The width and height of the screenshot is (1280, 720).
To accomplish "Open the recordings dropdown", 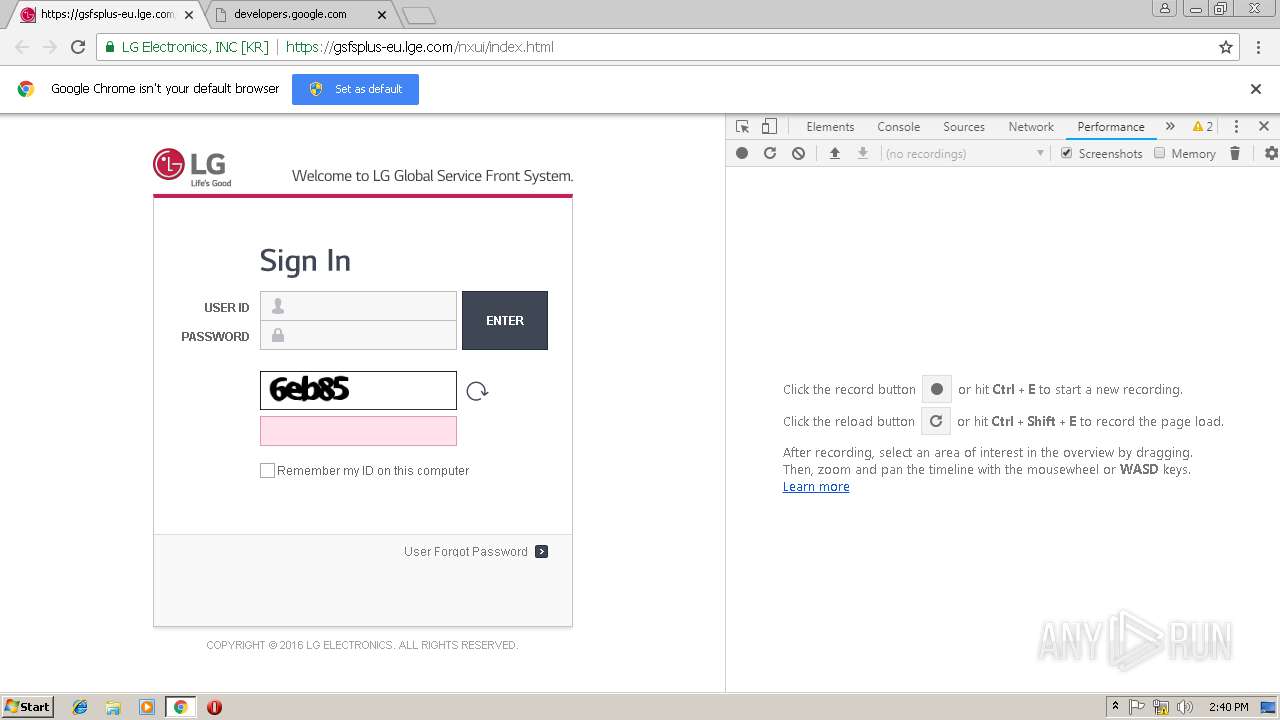I will [964, 153].
